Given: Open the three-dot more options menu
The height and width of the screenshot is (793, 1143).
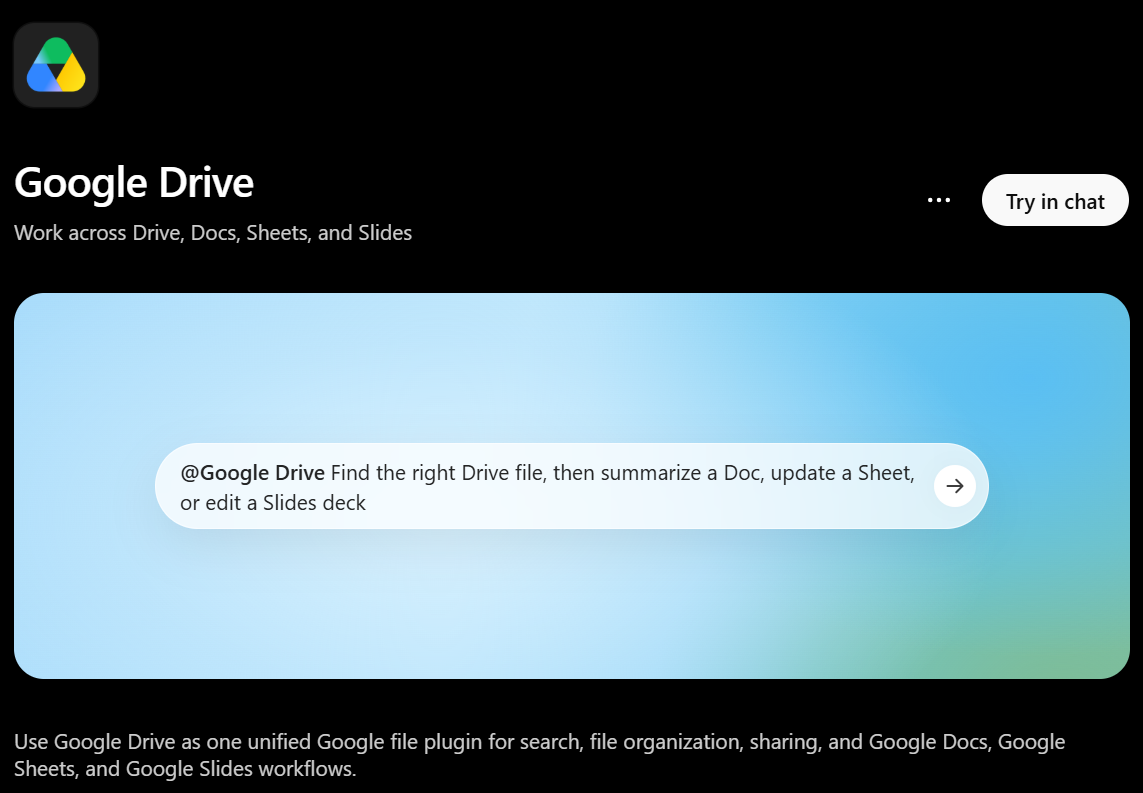Looking at the screenshot, I should (938, 200).
